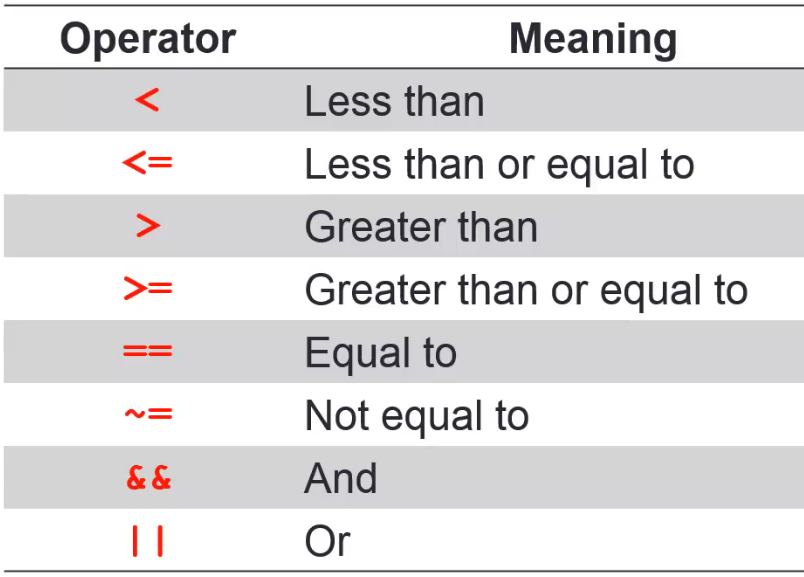Click the table's top border line
The height and width of the screenshot is (577, 804).
pyautogui.click(x=402, y=6)
